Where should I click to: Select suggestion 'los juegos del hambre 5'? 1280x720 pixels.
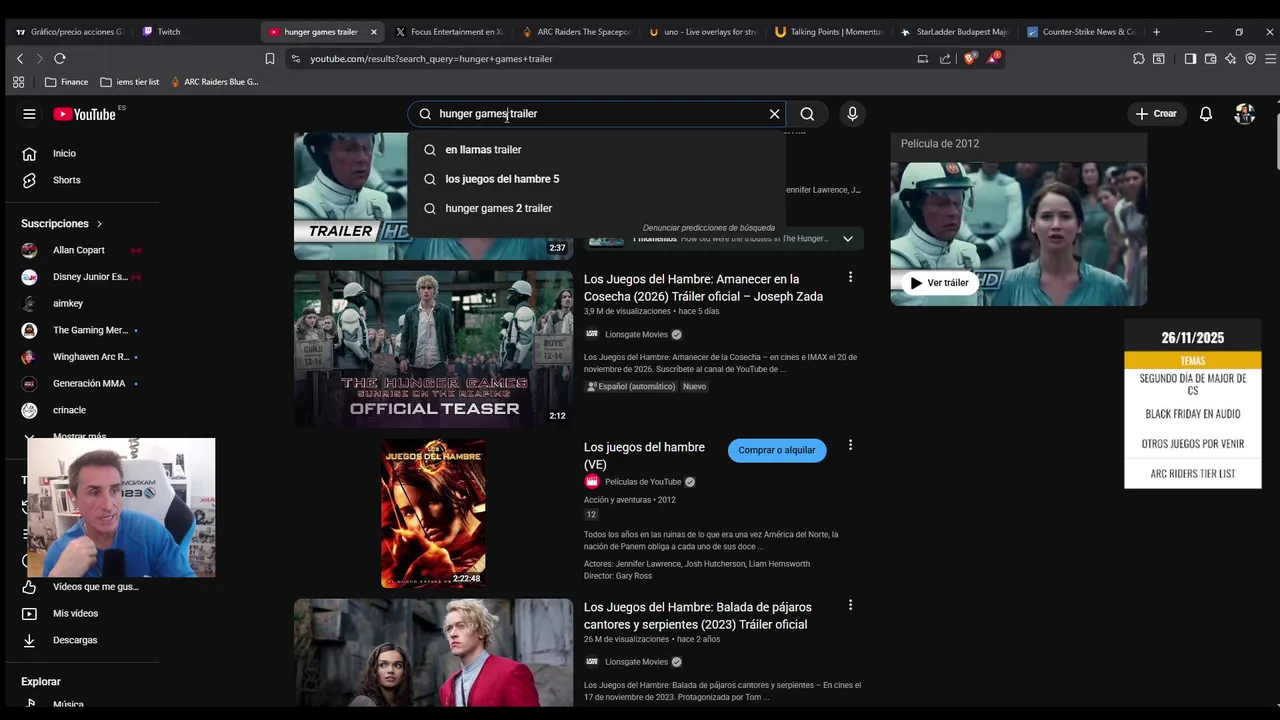tap(597, 179)
